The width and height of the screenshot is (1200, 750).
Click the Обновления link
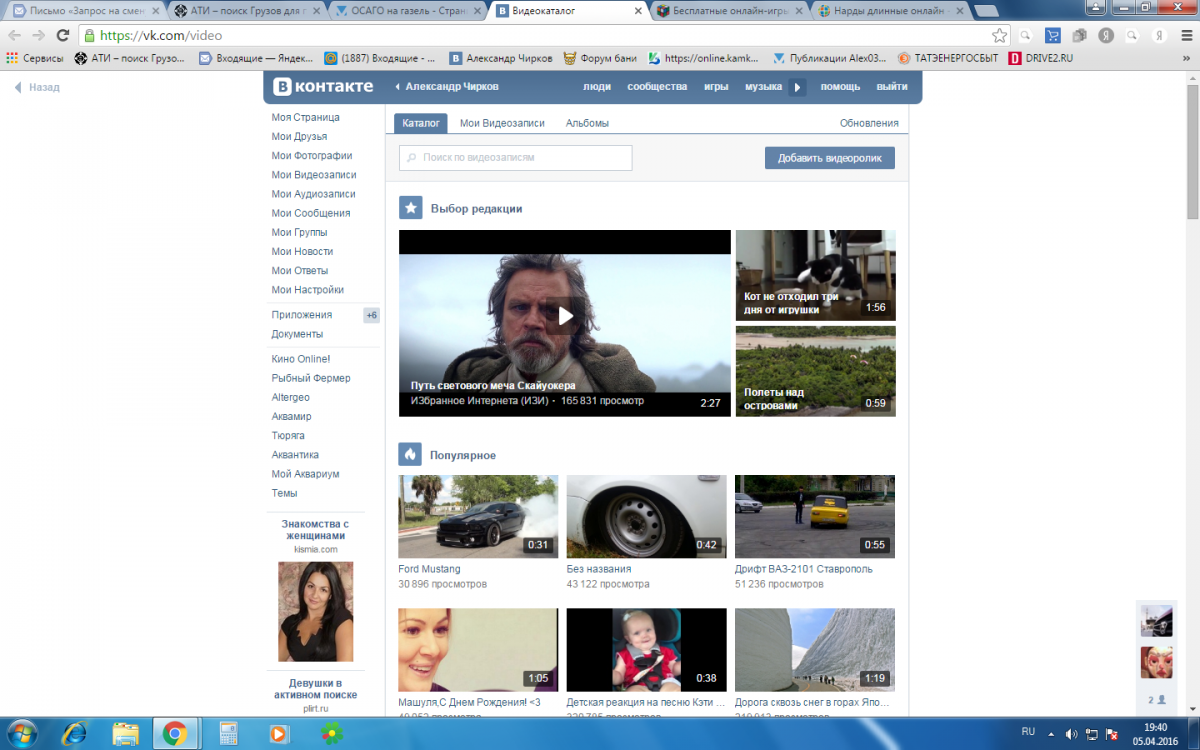point(869,123)
